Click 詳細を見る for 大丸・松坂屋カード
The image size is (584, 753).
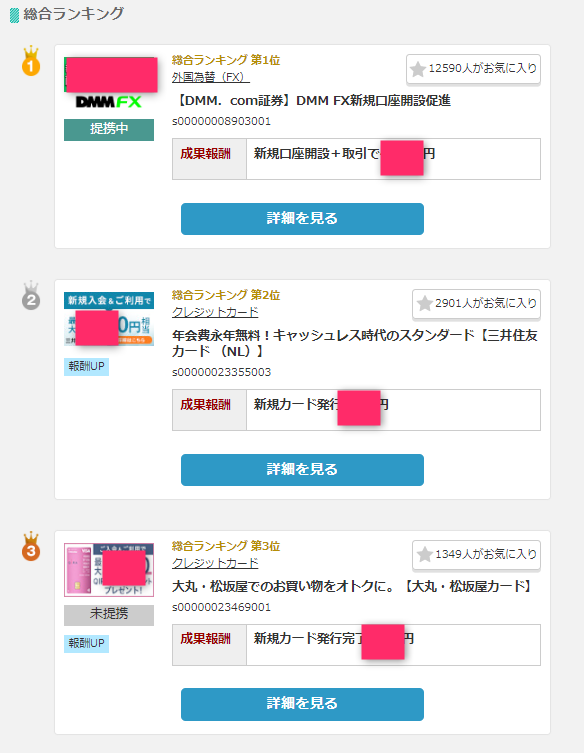point(302,704)
